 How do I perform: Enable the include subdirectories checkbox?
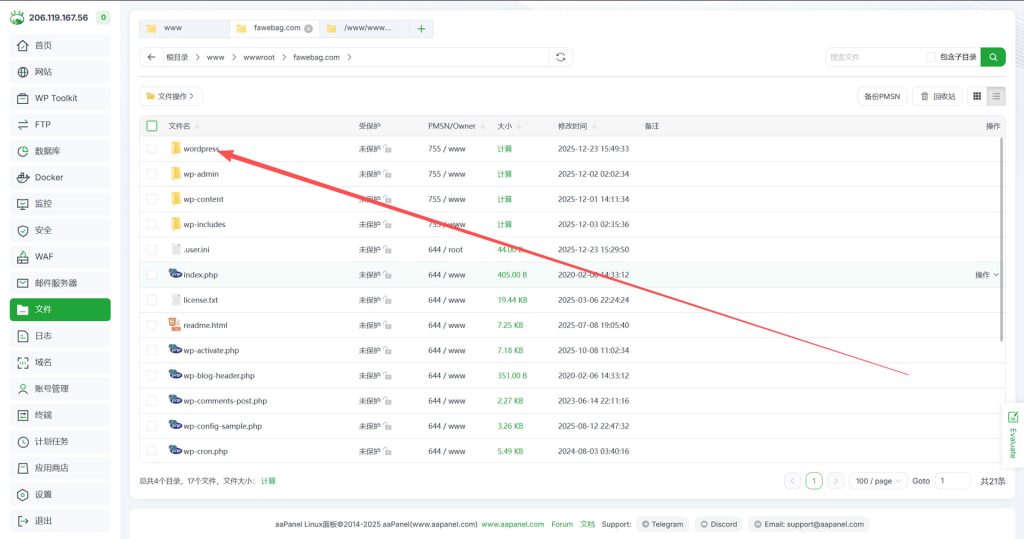point(931,57)
